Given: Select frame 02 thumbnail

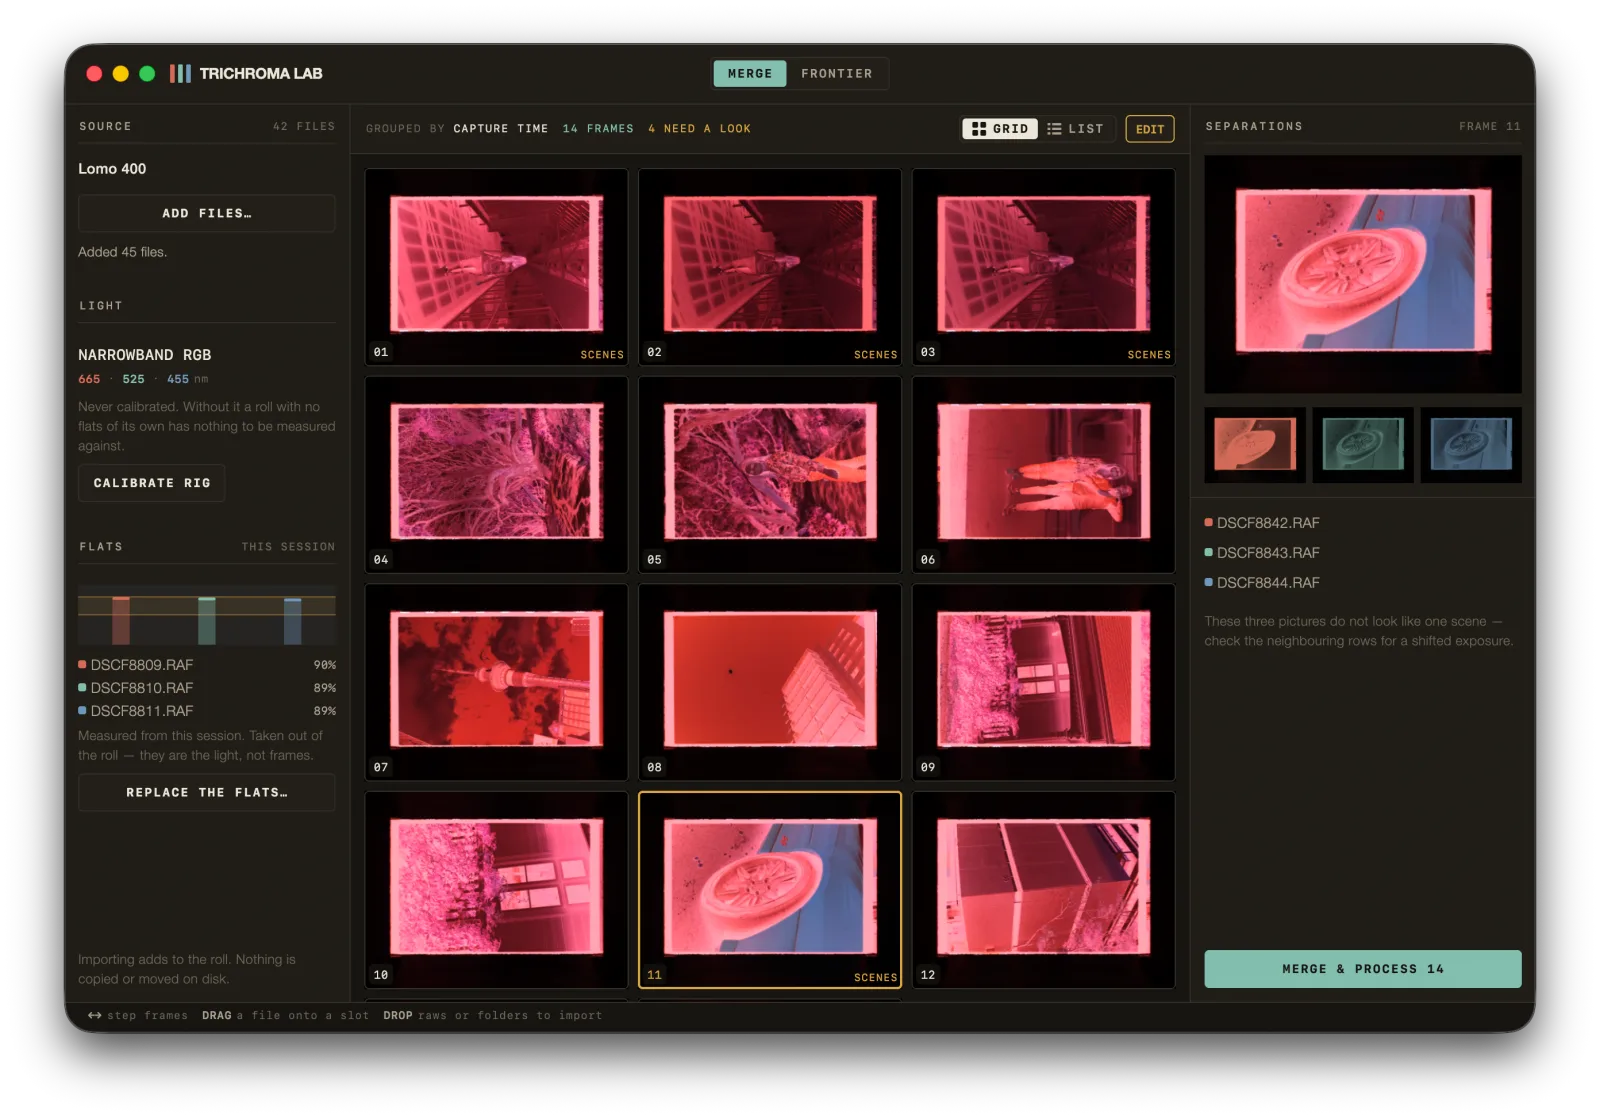Looking at the screenshot, I should tap(770, 266).
